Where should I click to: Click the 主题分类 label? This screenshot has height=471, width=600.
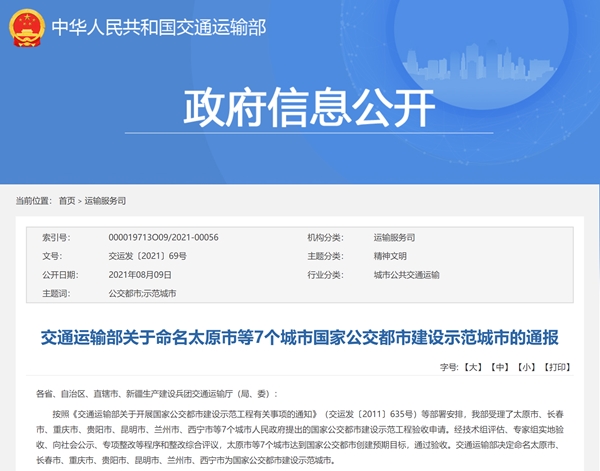[x=326, y=256]
